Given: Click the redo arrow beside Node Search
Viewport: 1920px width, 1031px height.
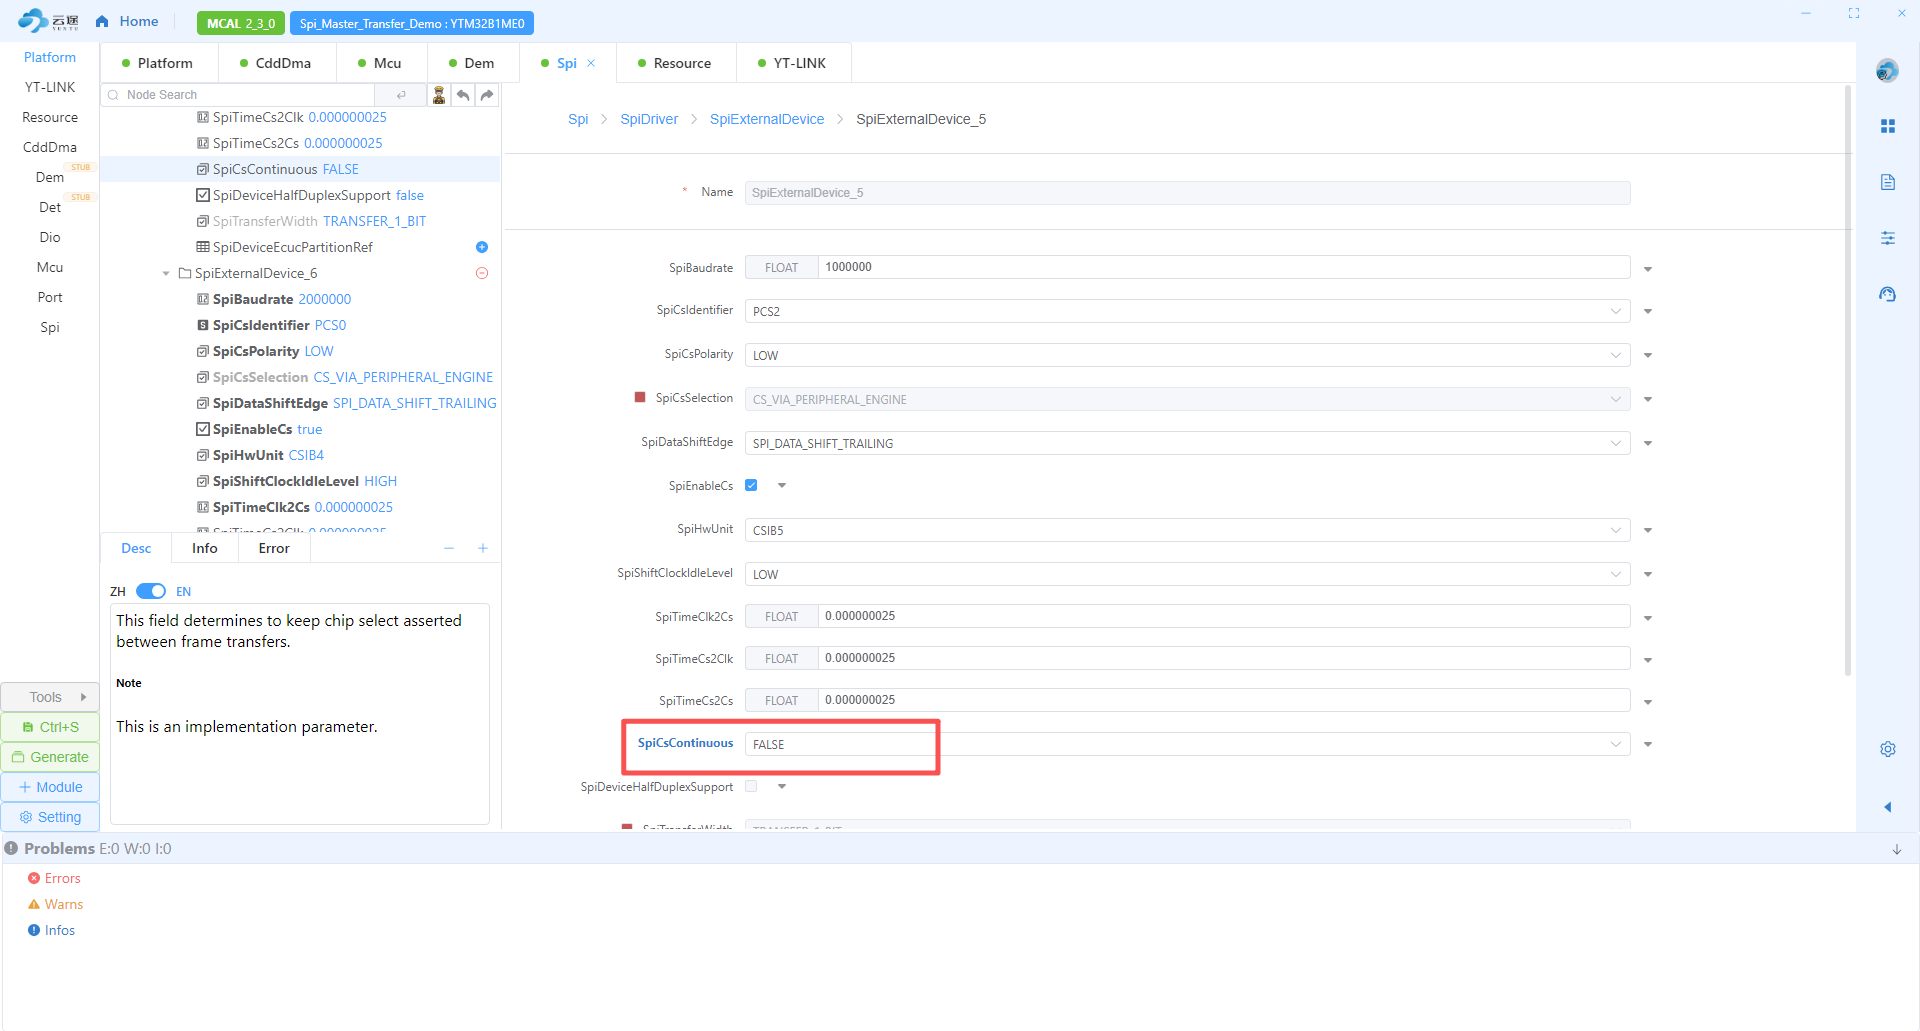Looking at the screenshot, I should [x=487, y=95].
